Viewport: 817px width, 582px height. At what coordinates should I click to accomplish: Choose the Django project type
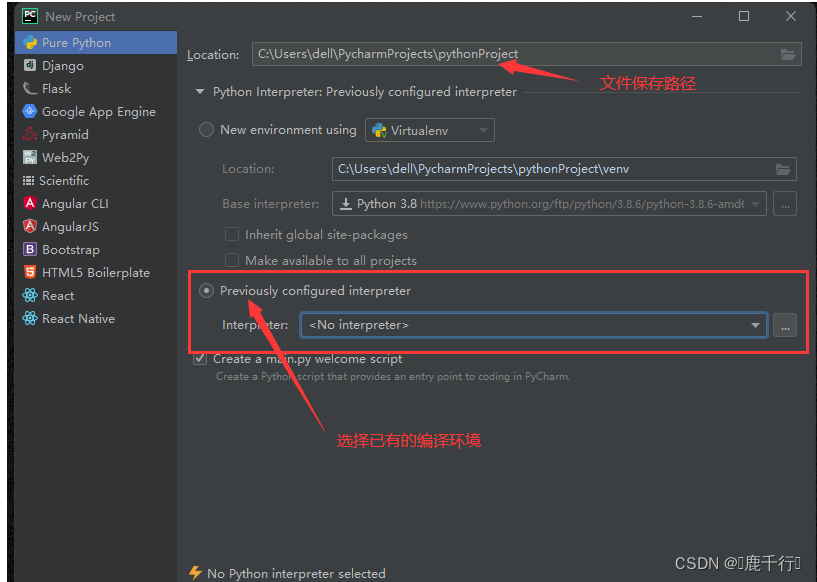(x=96, y=66)
